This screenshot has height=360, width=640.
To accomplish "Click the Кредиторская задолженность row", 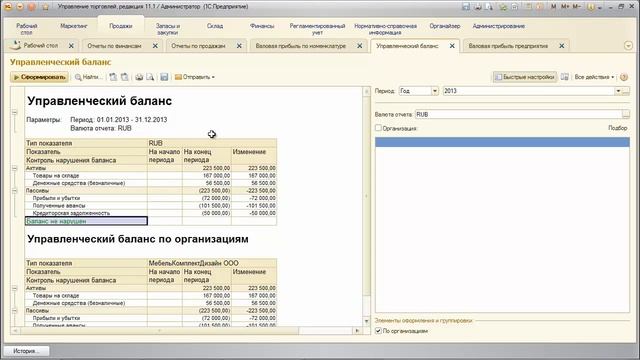I will click(151, 213).
